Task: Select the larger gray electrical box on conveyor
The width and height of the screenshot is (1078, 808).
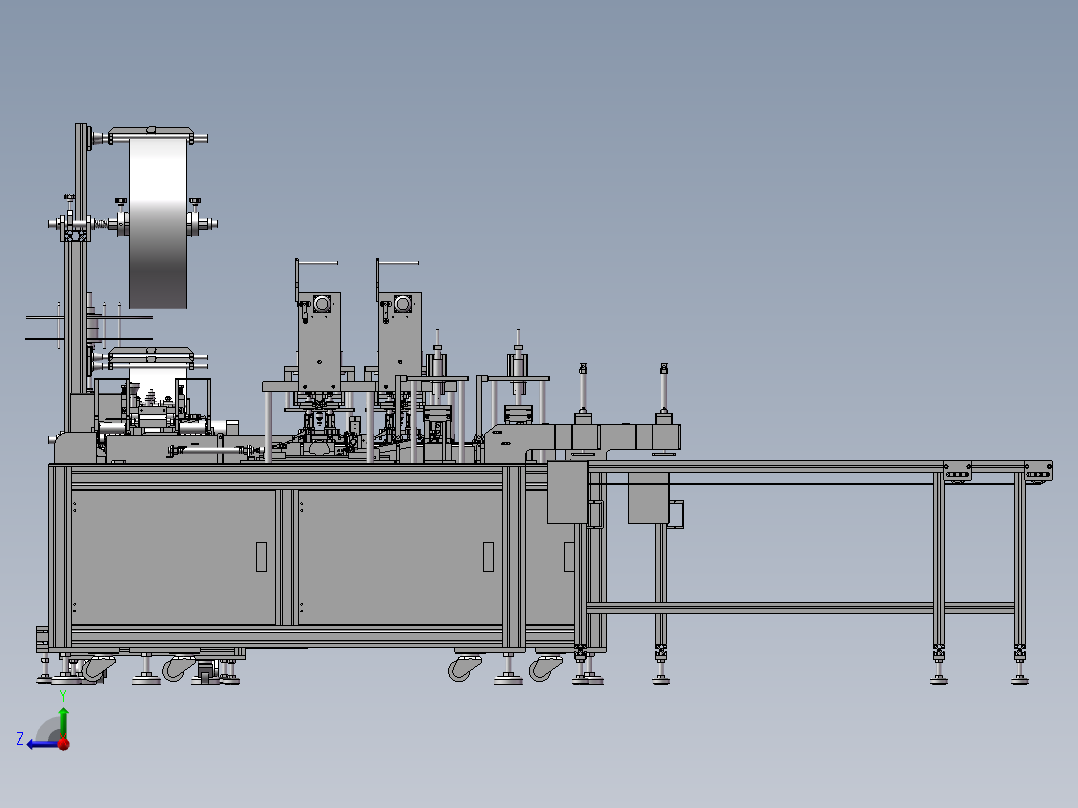Action: tap(568, 492)
